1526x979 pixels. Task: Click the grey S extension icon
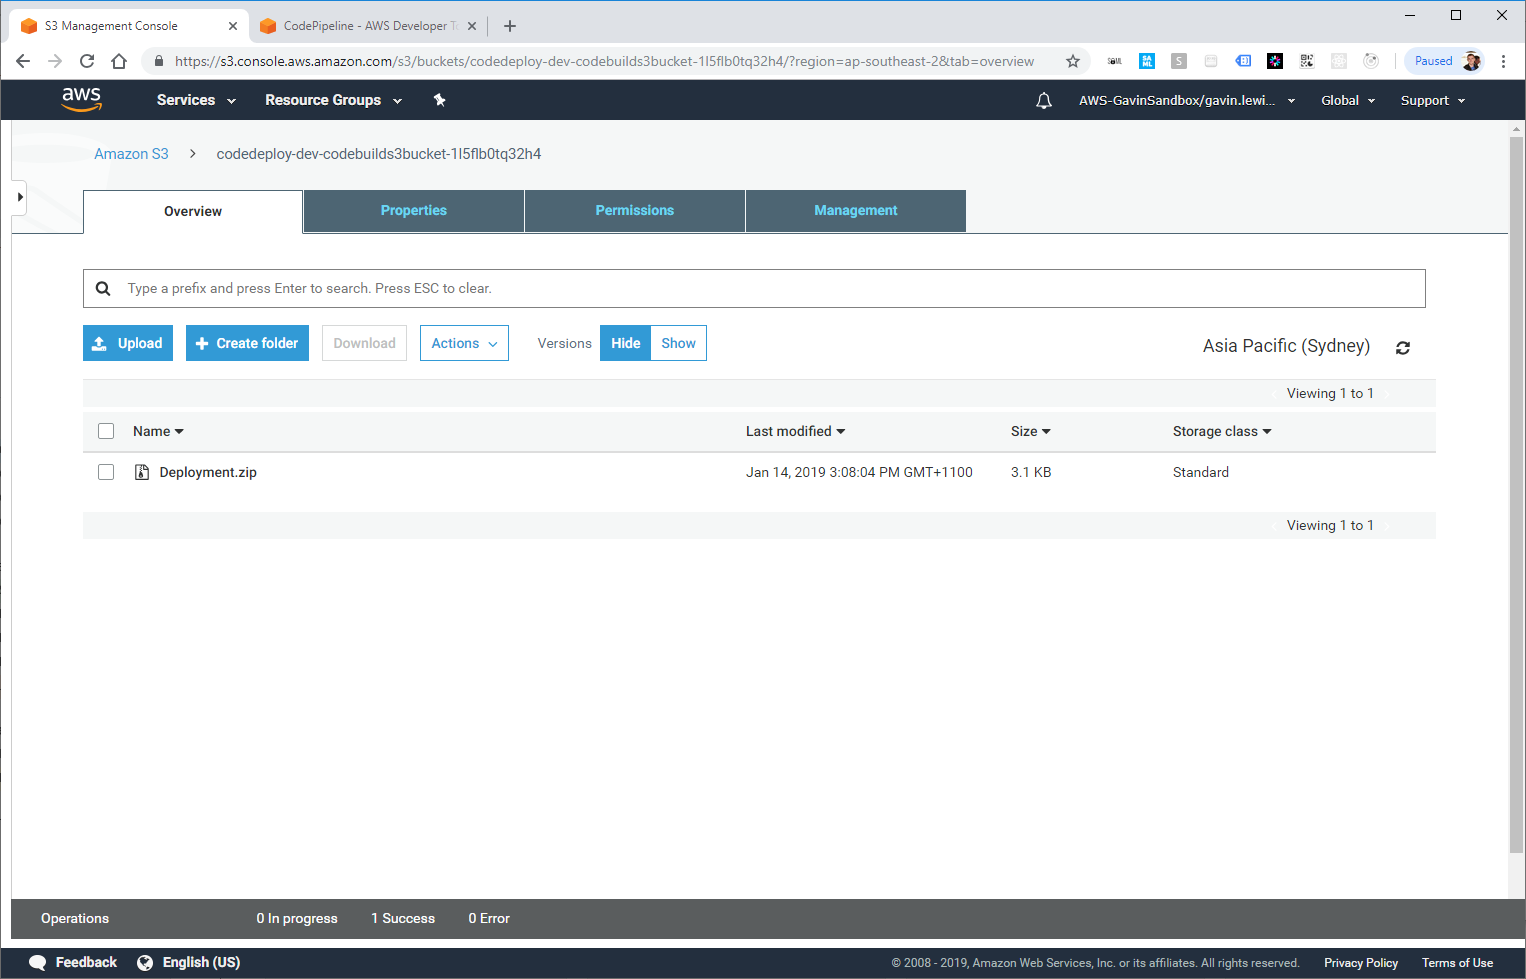click(x=1179, y=61)
